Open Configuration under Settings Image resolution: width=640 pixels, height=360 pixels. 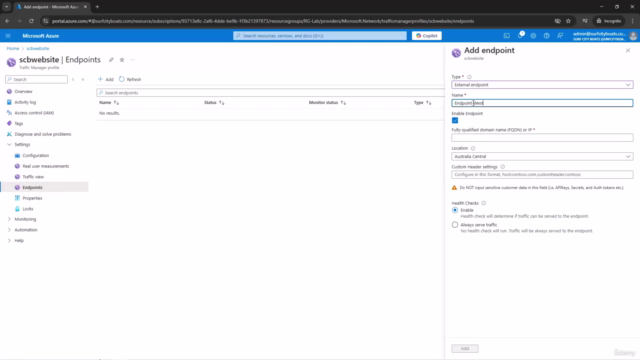coord(36,156)
